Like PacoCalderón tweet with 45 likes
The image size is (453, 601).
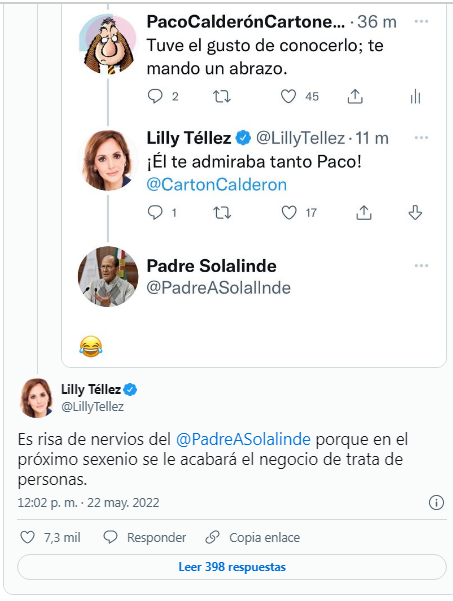(x=288, y=97)
